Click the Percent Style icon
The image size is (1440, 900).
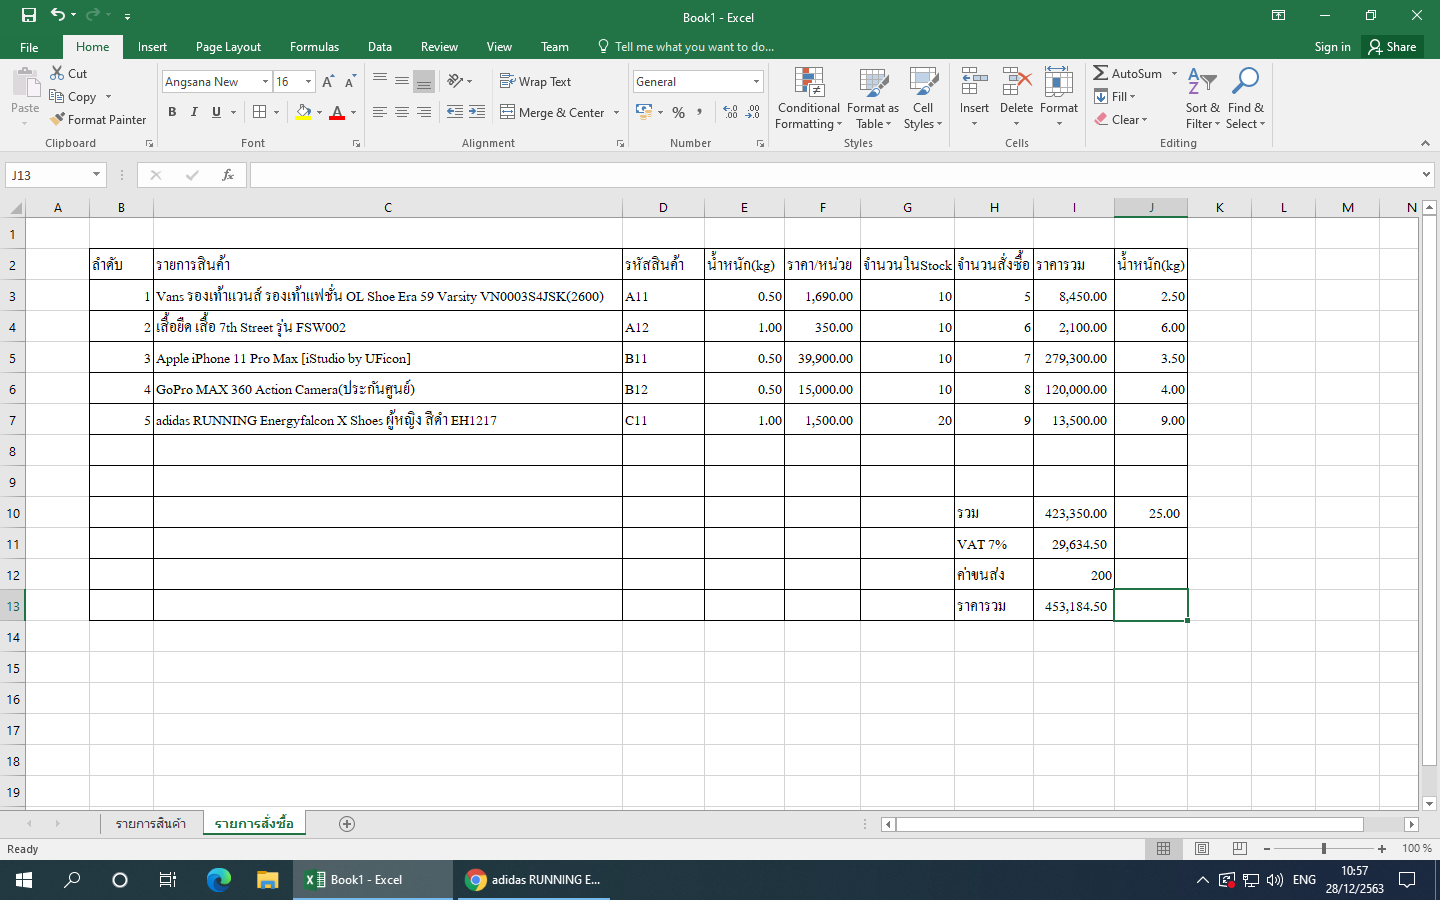[679, 112]
